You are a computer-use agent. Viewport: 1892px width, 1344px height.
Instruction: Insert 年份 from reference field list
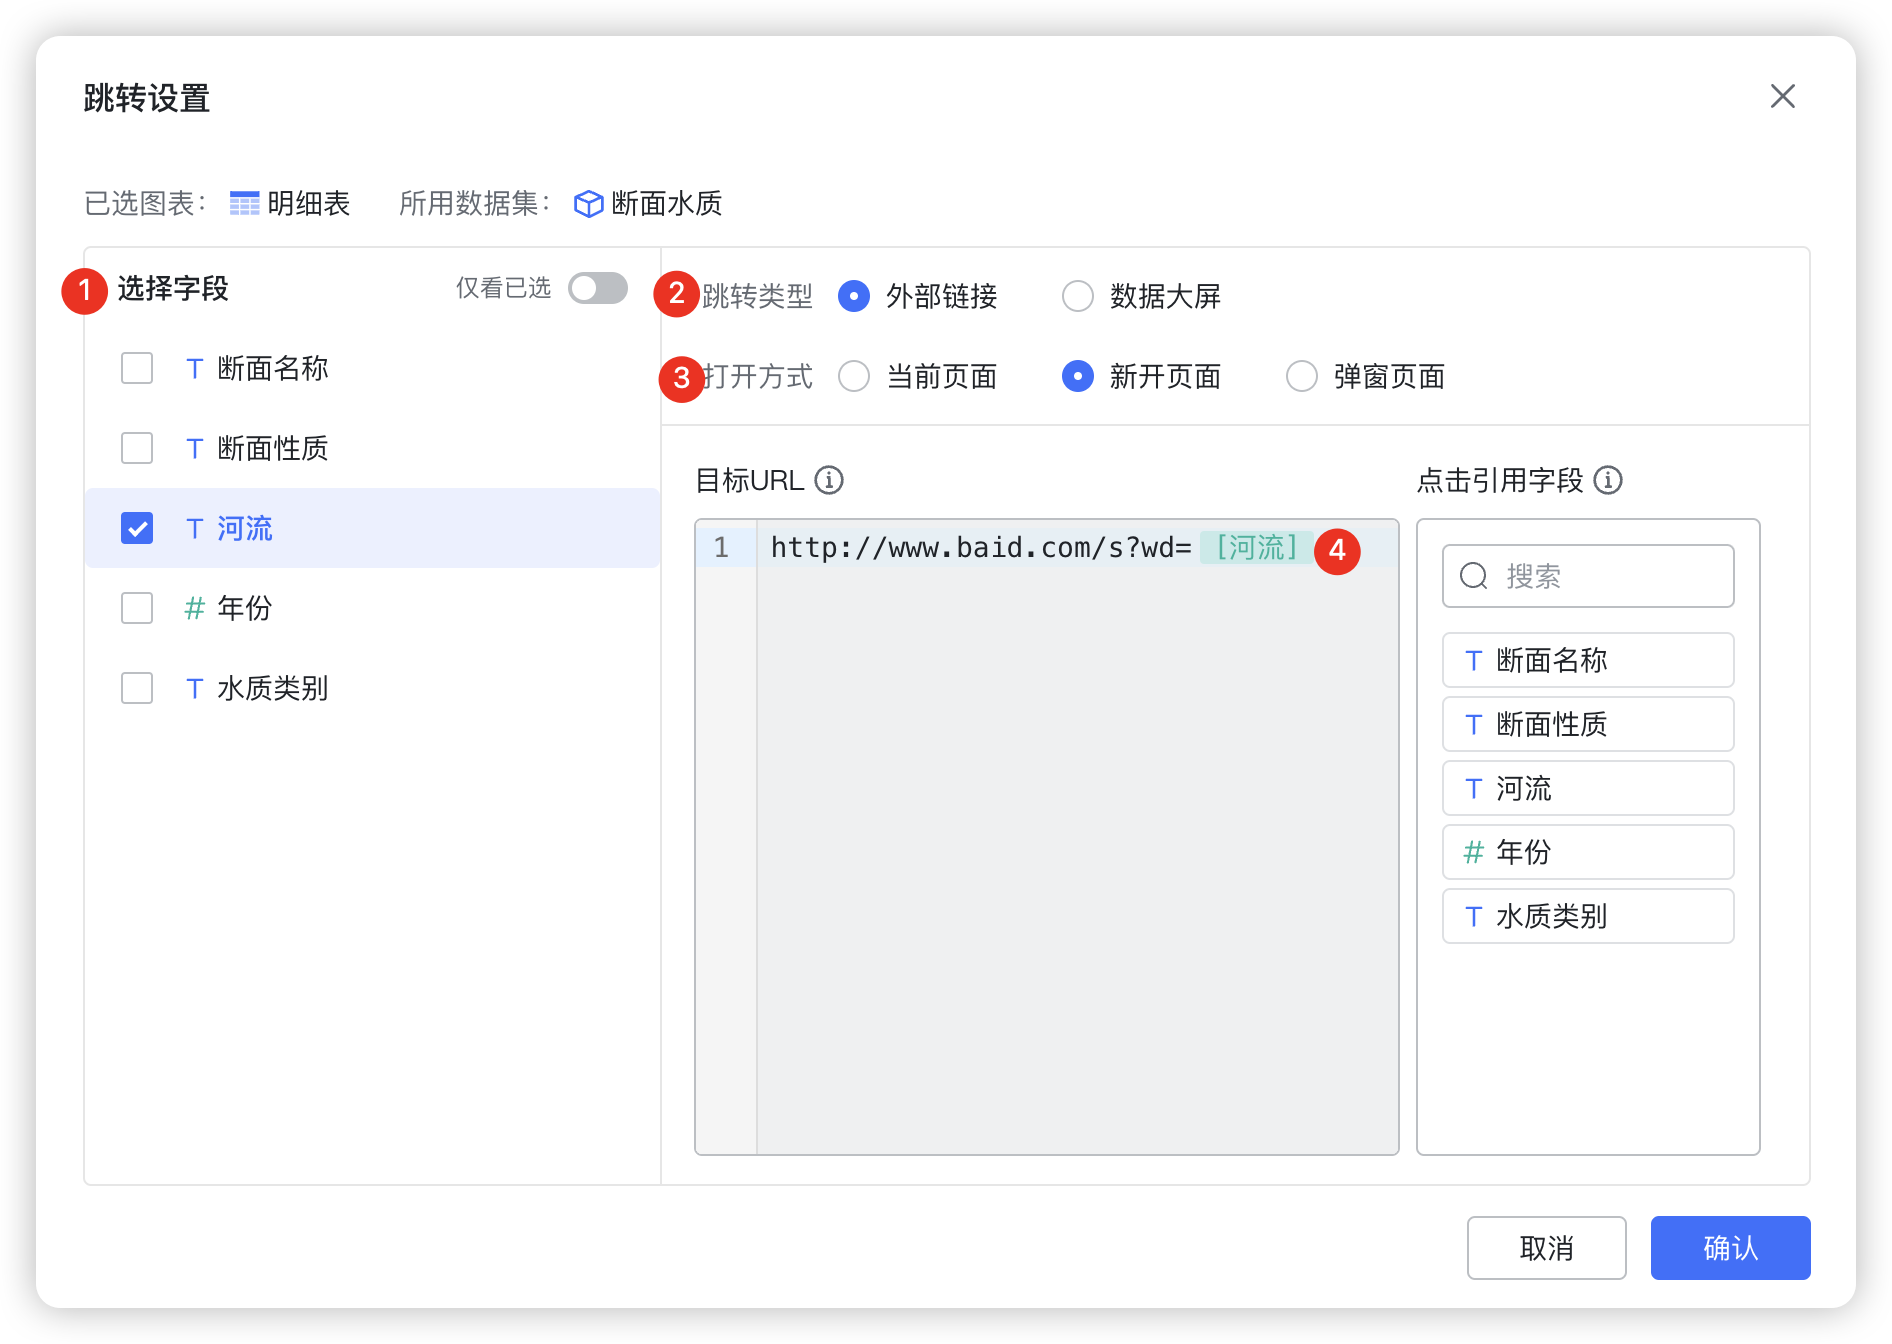coord(1588,852)
